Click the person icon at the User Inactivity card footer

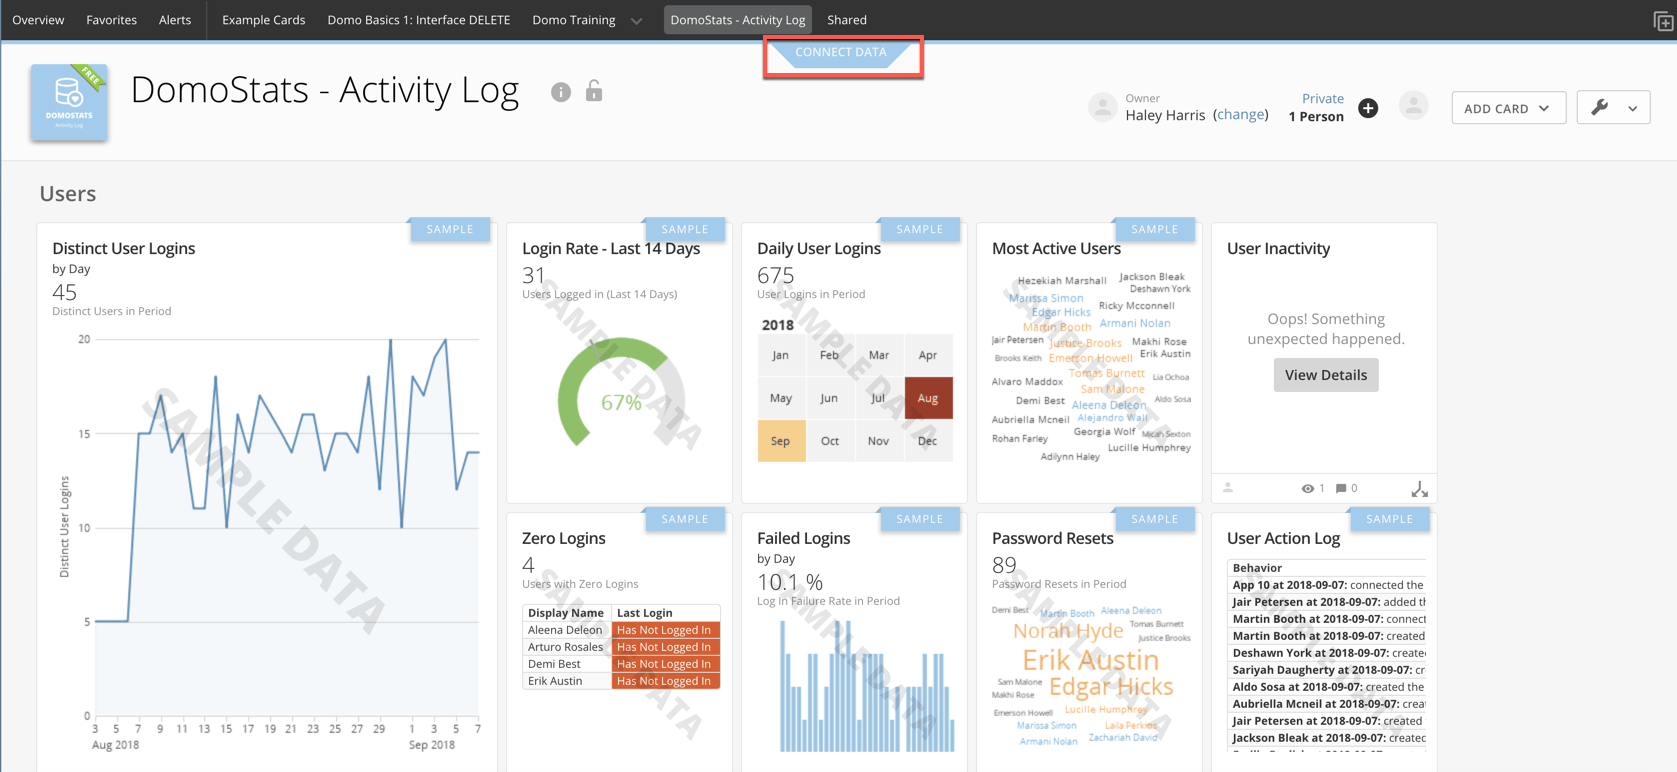click(x=1228, y=488)
